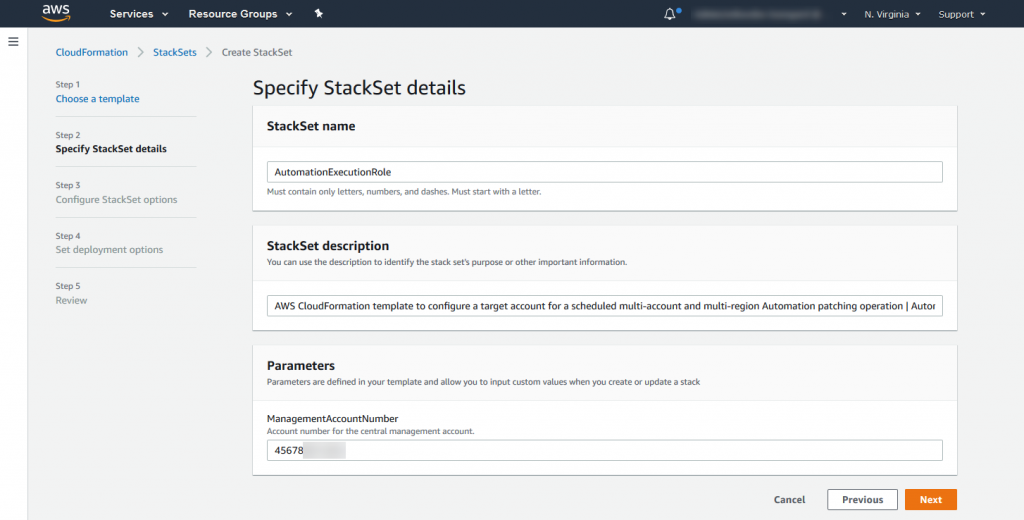Viewport: 1024px width, 520px height.
Task: Go to StackSets breadcrumb
Action: 174,52
